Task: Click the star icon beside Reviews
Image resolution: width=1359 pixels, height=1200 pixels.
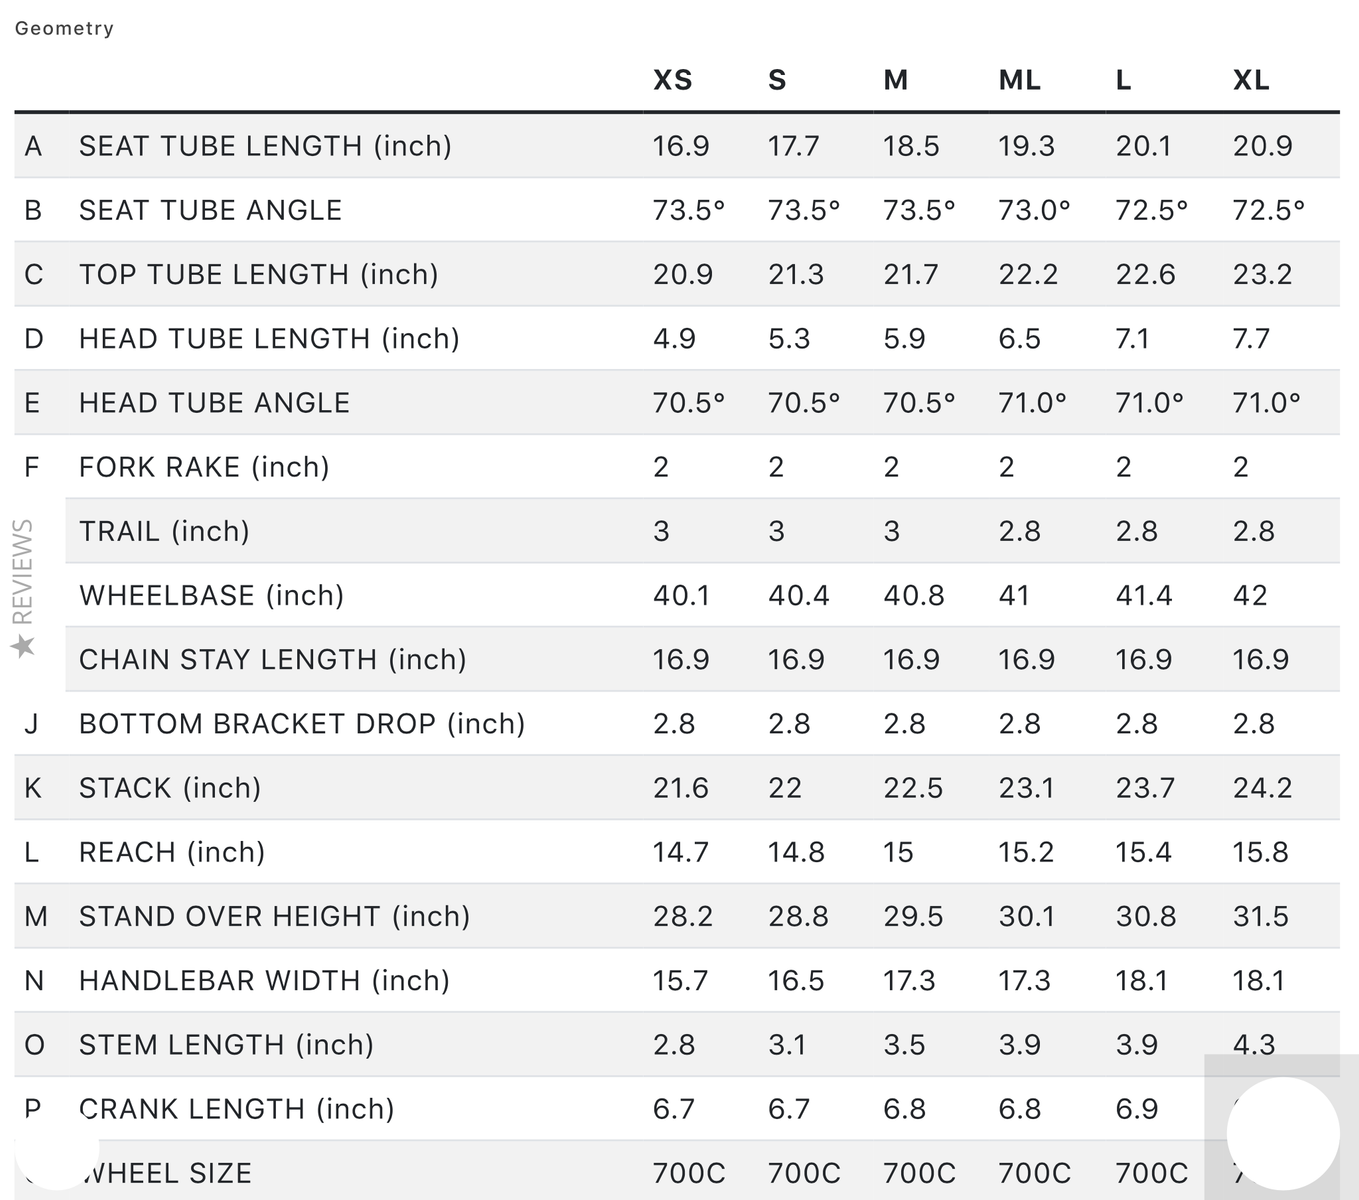Action: point(23,647)
